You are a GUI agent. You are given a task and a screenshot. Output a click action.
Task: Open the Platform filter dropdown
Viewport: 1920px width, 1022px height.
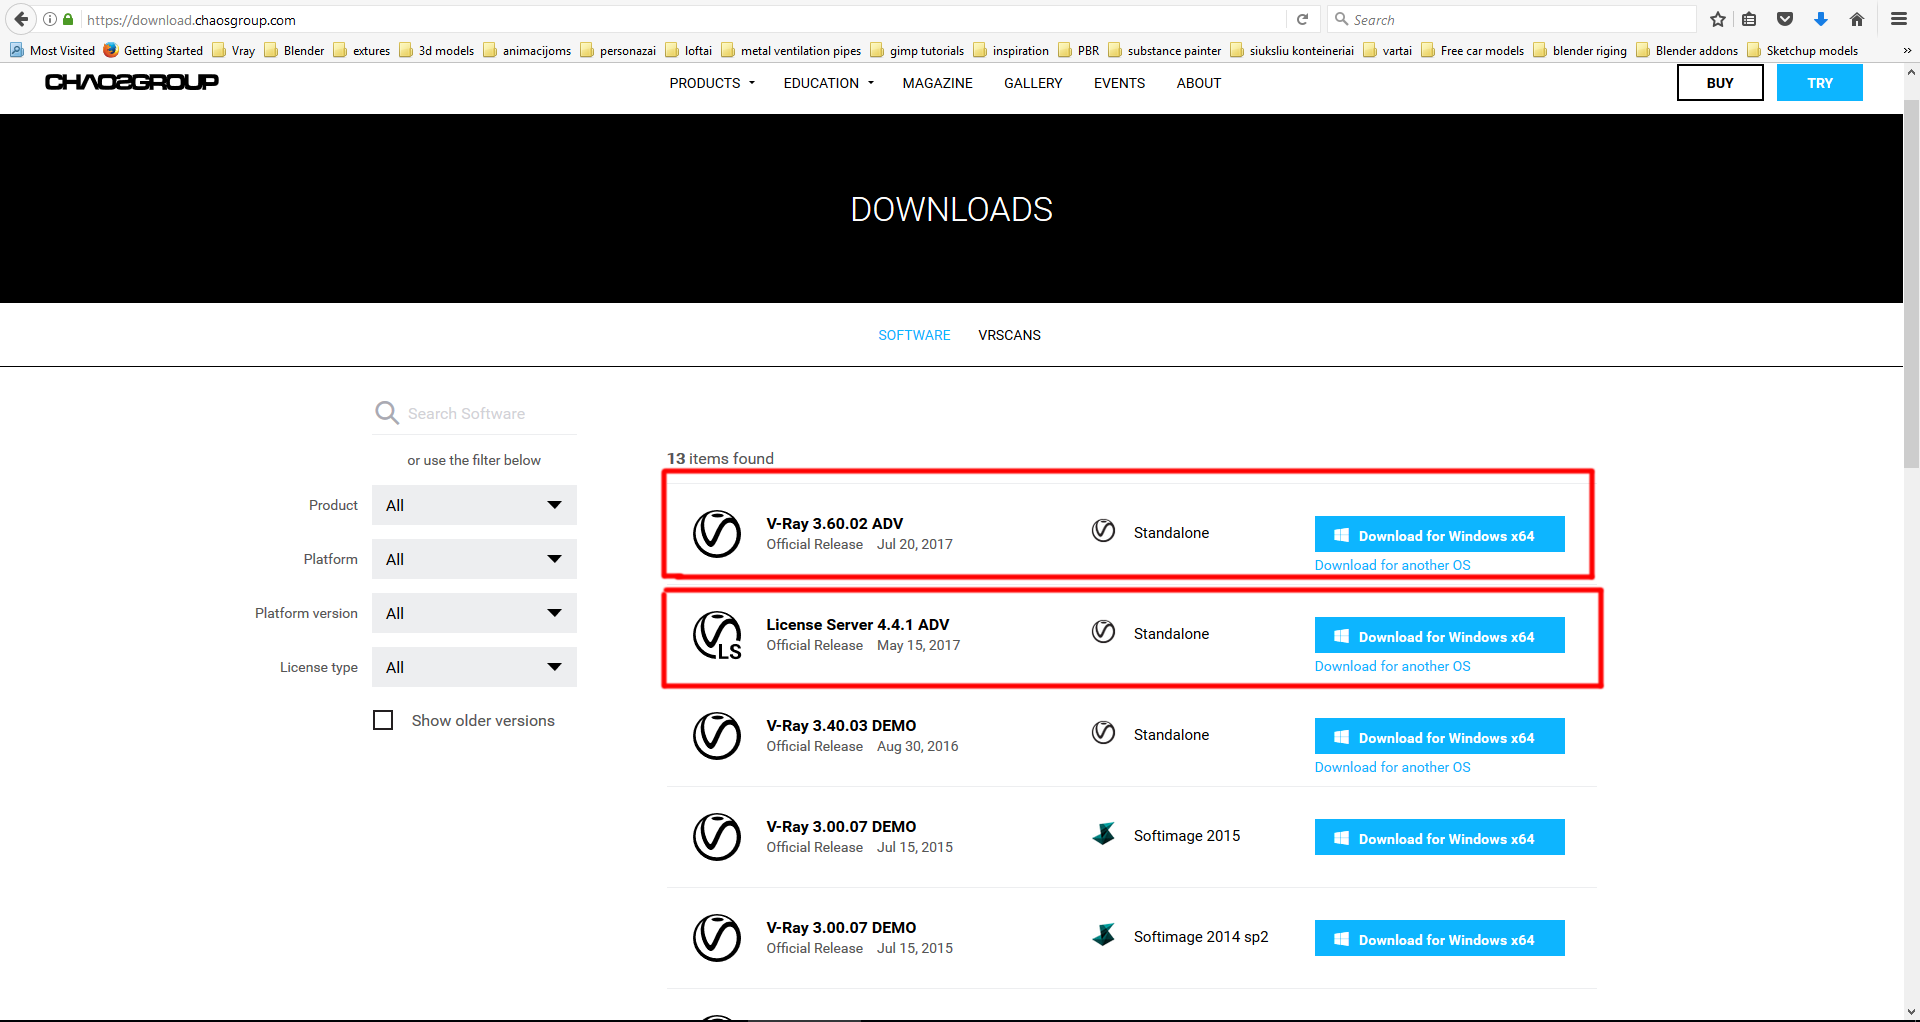[474, 559]
